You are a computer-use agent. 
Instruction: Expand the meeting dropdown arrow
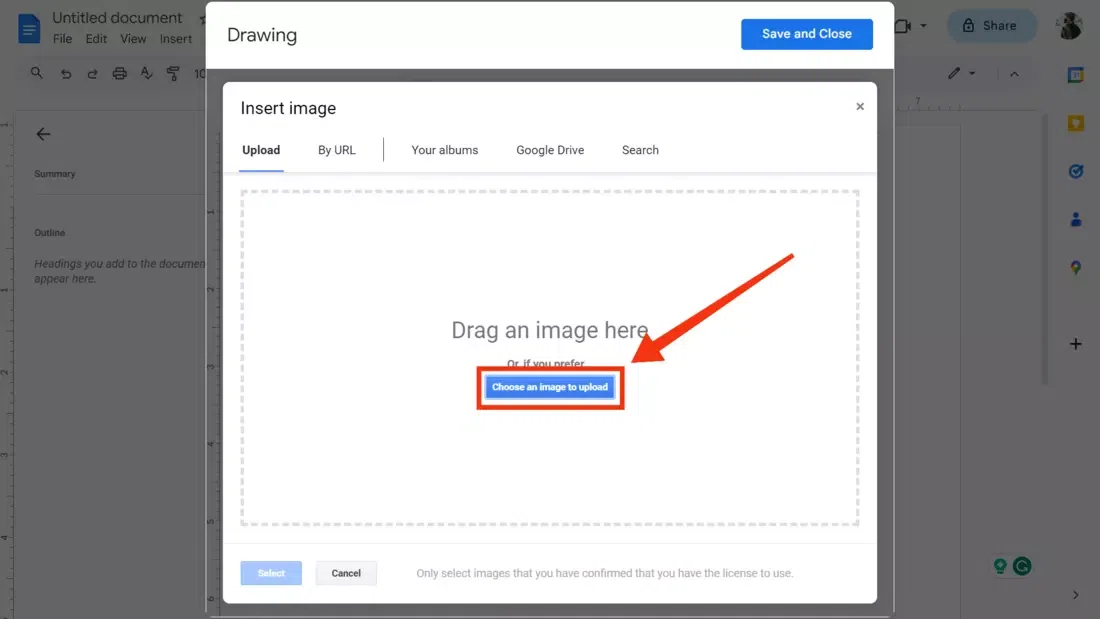(x=923, y=26)
